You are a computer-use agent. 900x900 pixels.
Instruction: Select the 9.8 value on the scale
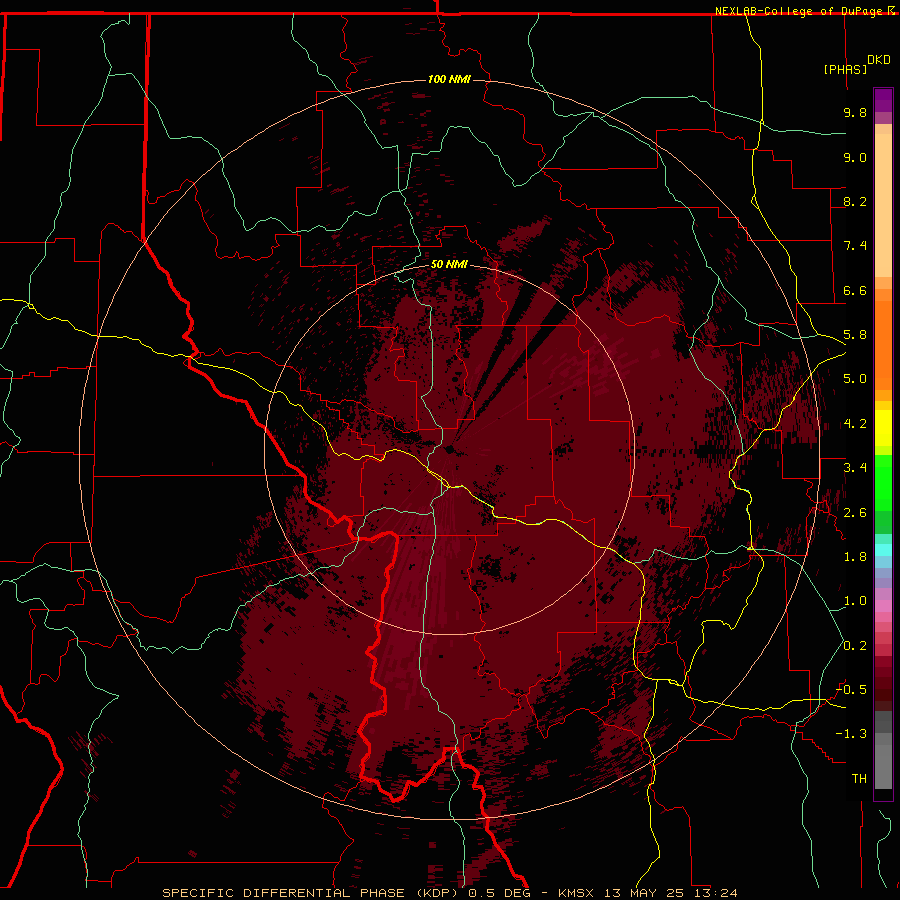click(855, 112)
